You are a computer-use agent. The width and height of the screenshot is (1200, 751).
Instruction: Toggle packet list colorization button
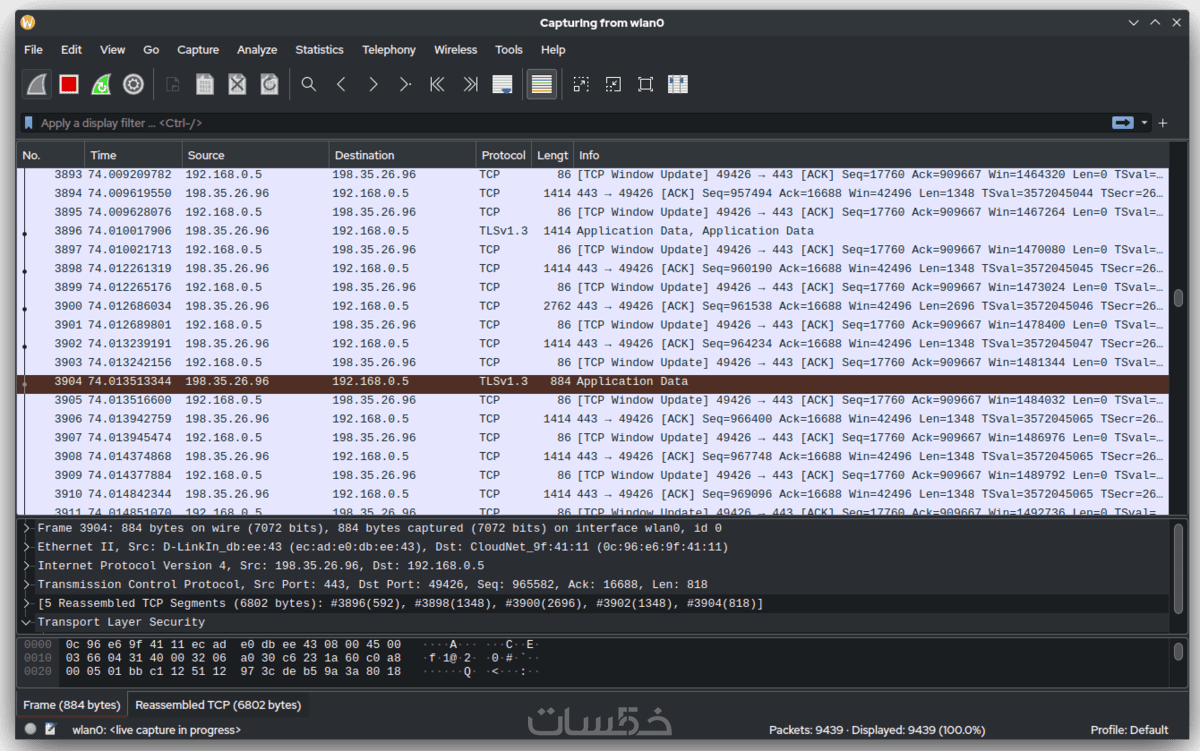[541, 85]
